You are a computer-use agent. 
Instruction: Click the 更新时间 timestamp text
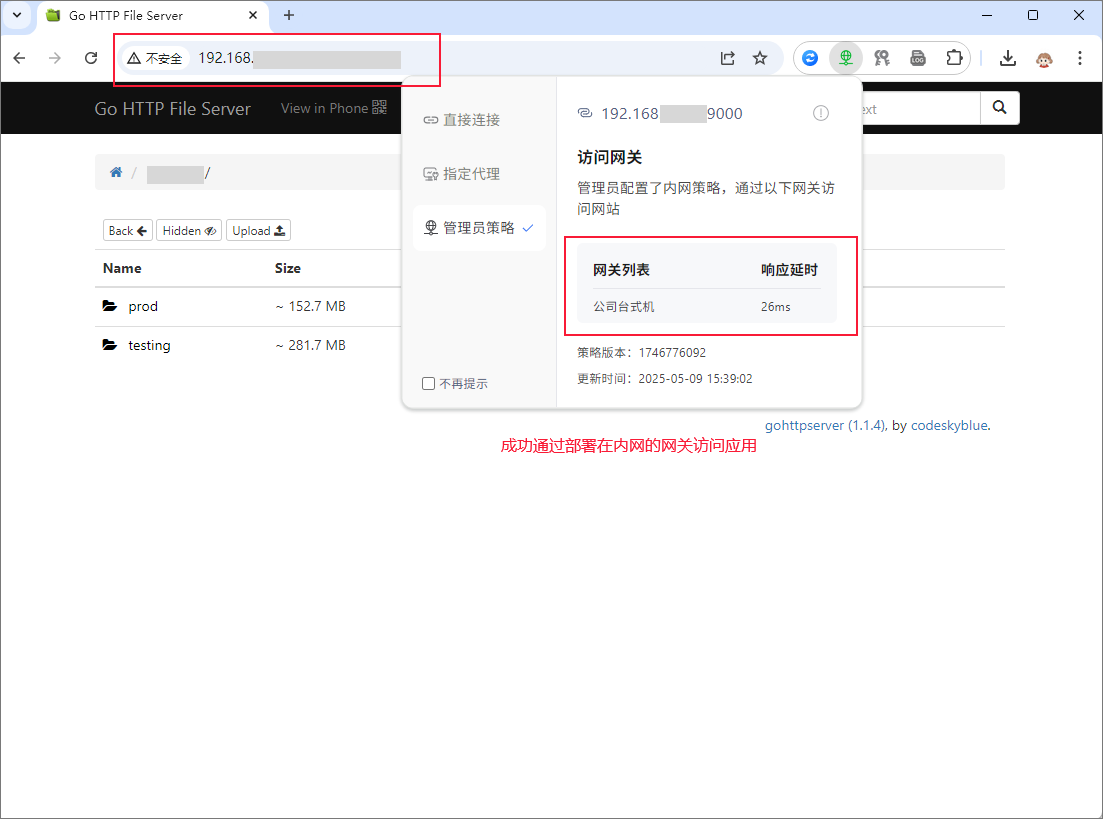(695, 379)
